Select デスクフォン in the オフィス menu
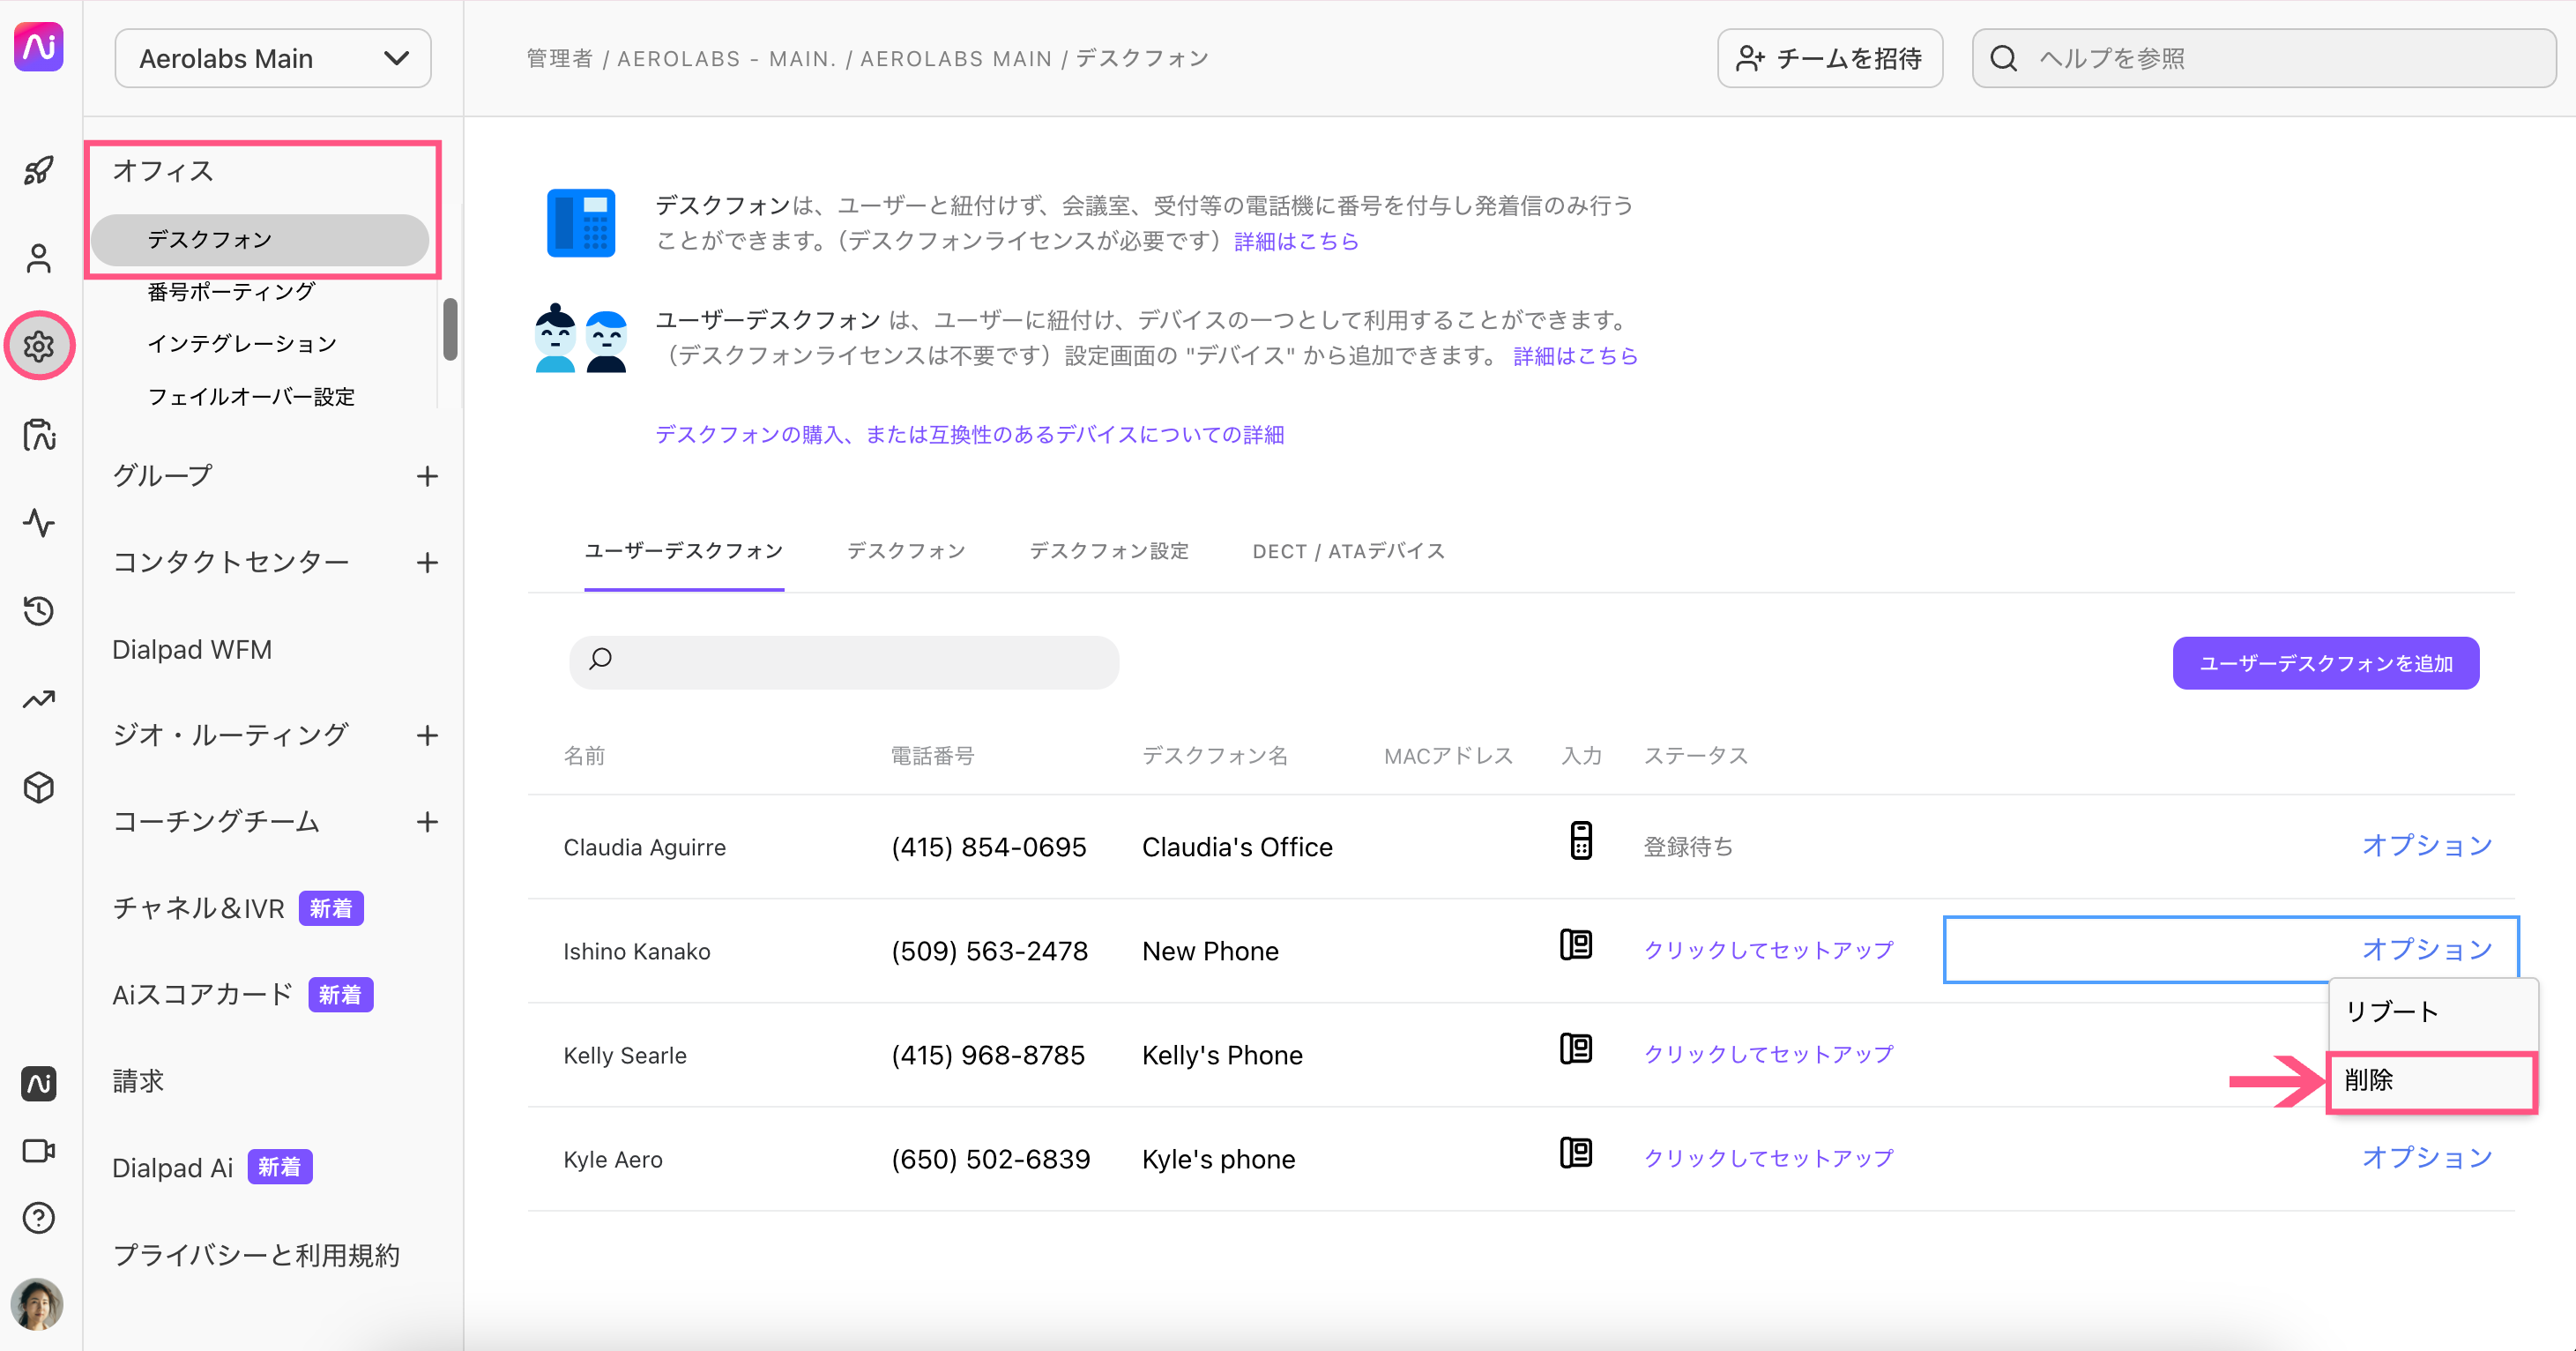Image resolution: width=2576 pixels, height=1351 pixels. (260, 240)
